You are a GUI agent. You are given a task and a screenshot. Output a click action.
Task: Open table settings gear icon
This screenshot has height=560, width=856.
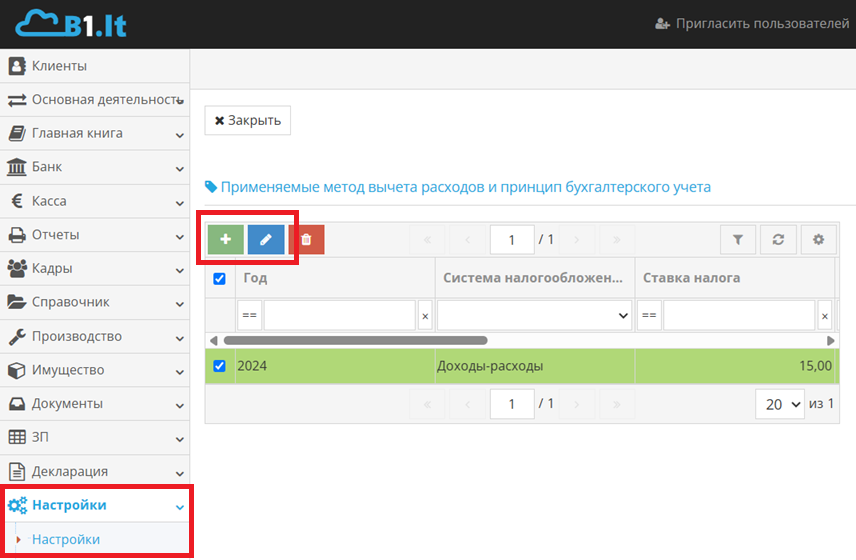818,239
